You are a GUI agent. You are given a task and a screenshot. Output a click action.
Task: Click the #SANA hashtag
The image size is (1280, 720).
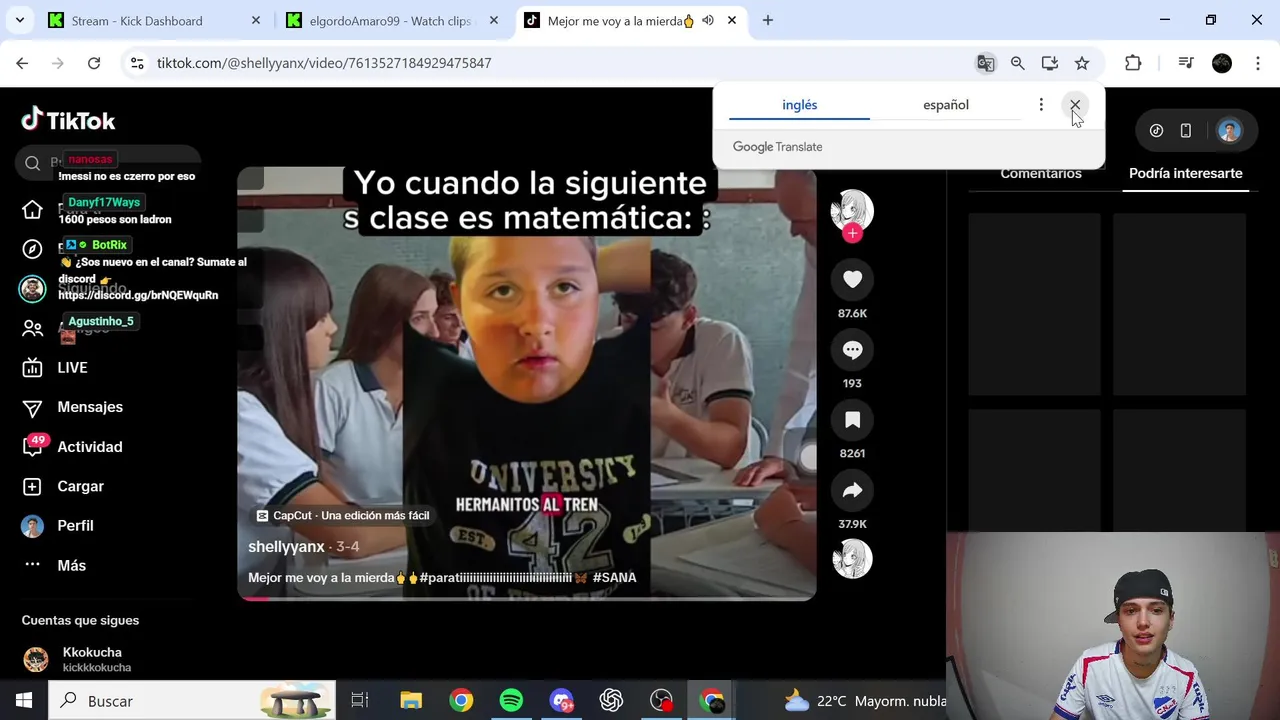click(x=614, y=578)
